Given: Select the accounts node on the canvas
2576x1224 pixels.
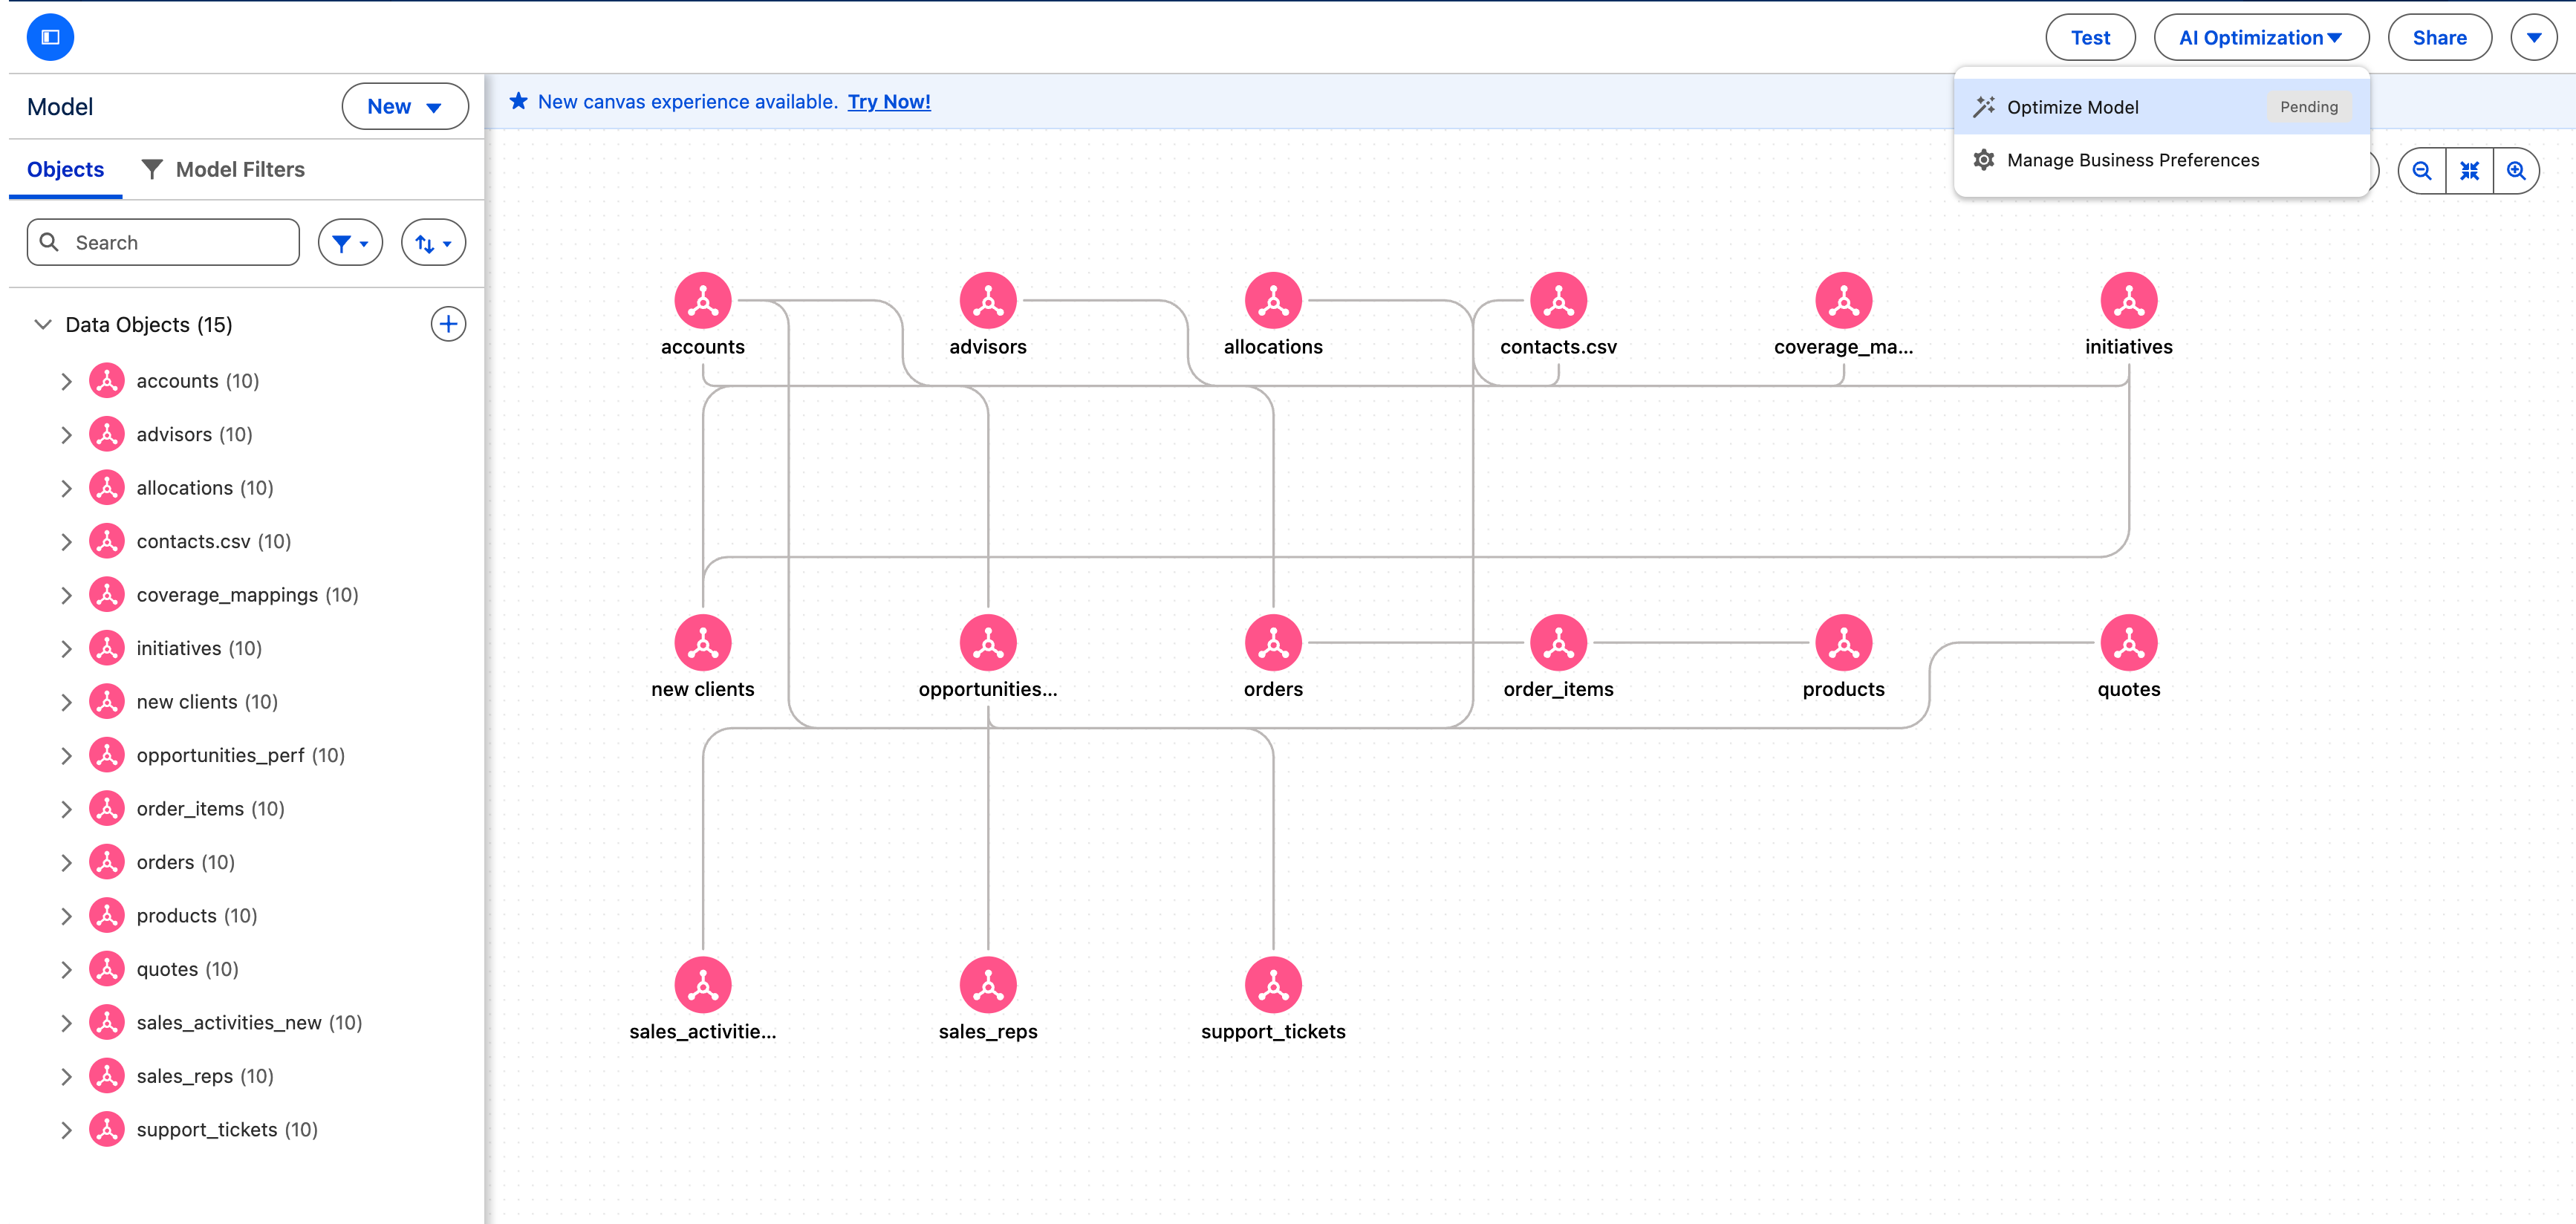Looking at the screenshot, I should coord(703,300).
